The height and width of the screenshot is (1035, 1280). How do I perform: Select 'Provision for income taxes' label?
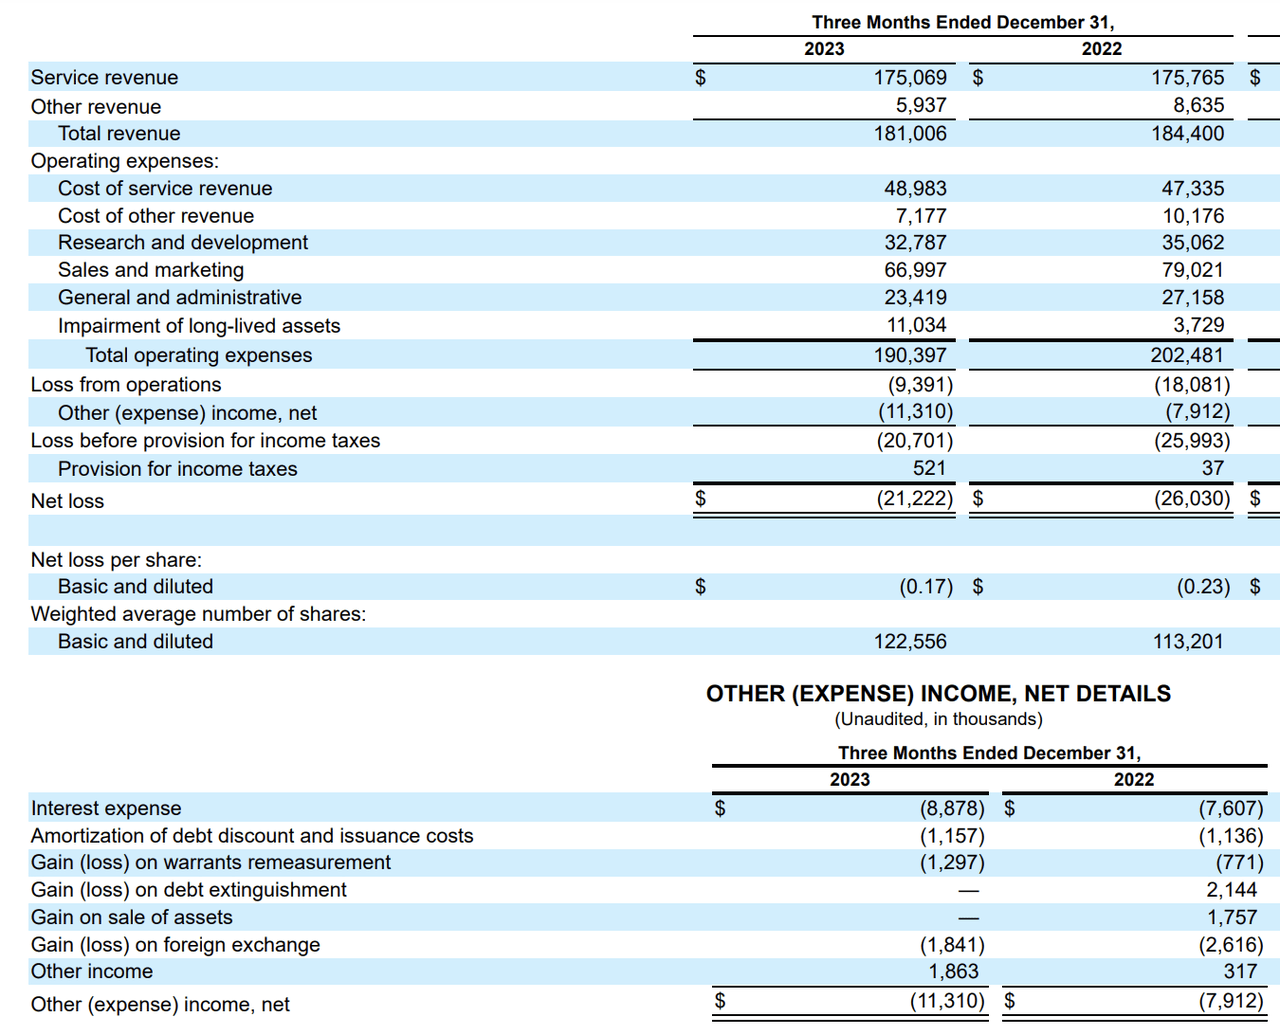point(178,468)
